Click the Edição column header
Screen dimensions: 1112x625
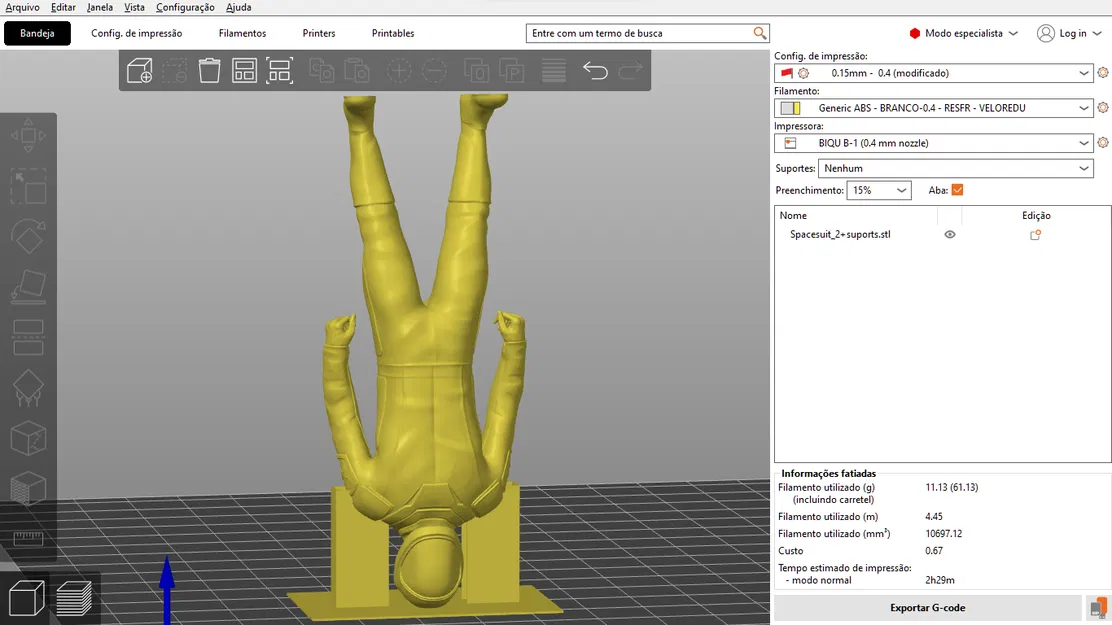[x=1036, y=216]
